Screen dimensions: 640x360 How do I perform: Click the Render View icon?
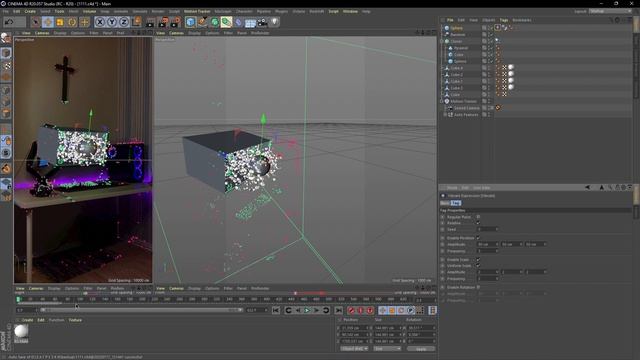click(x=151, y=22)
